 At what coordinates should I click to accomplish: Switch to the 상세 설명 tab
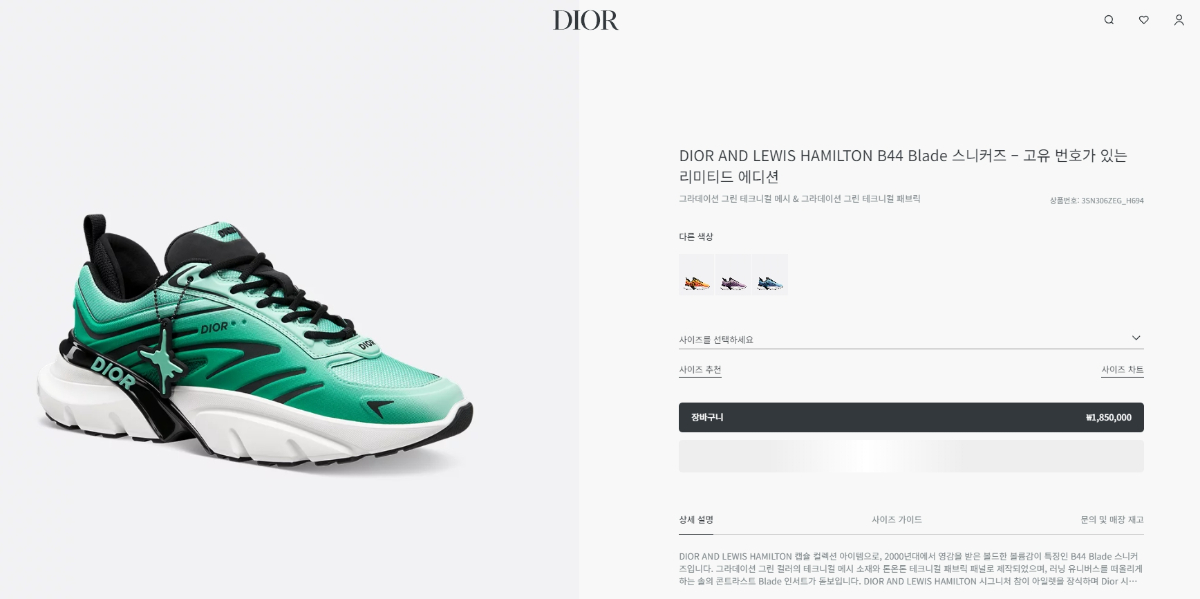point(696,520)
